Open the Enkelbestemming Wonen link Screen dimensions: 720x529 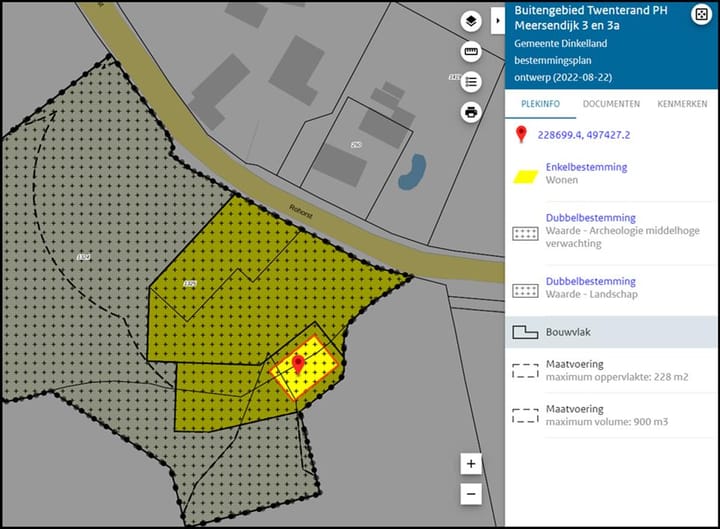[586, 167]
